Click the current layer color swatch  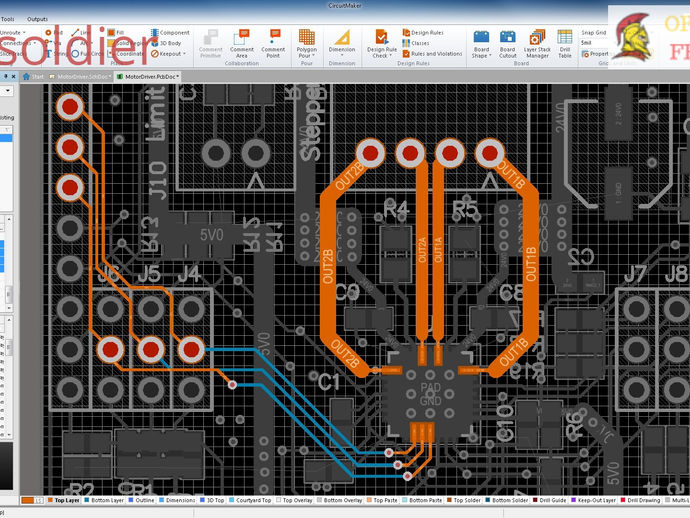(x=27, y=500)
